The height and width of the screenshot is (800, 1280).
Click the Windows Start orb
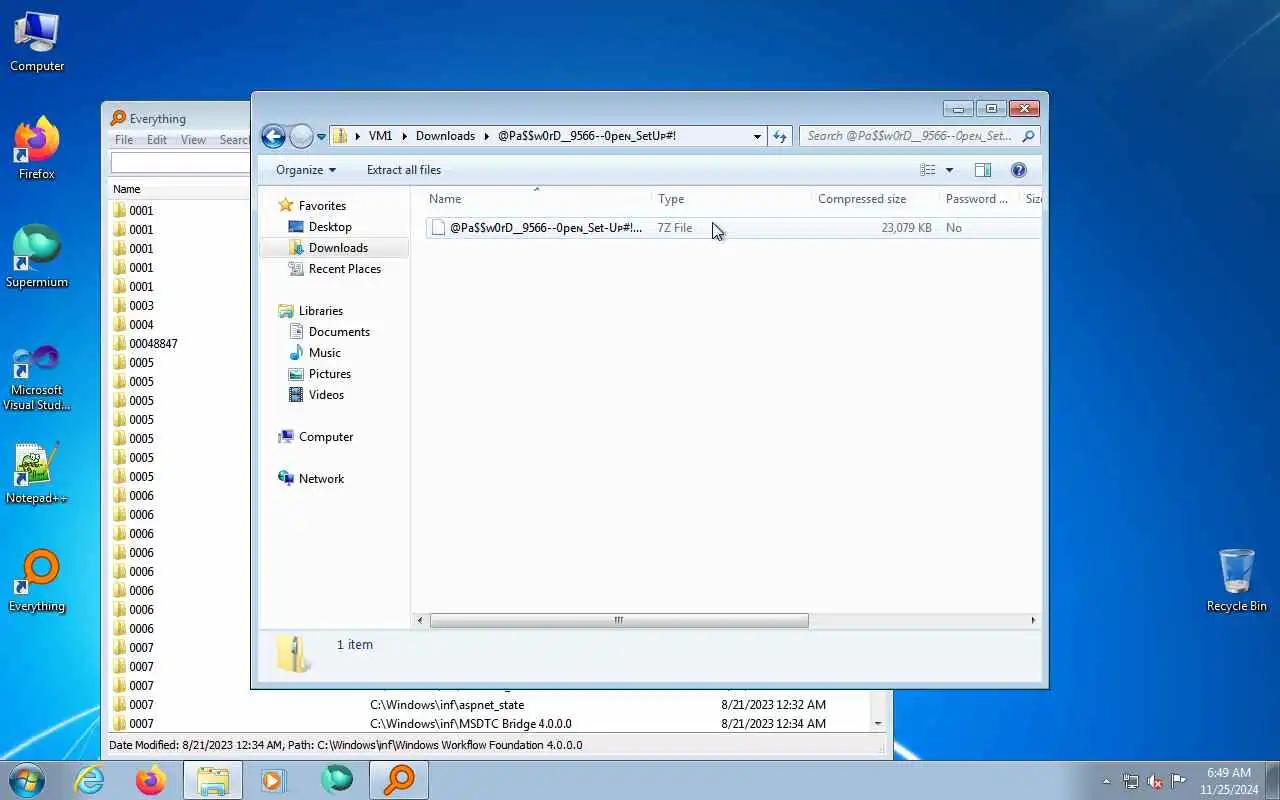tap(27, 780)
